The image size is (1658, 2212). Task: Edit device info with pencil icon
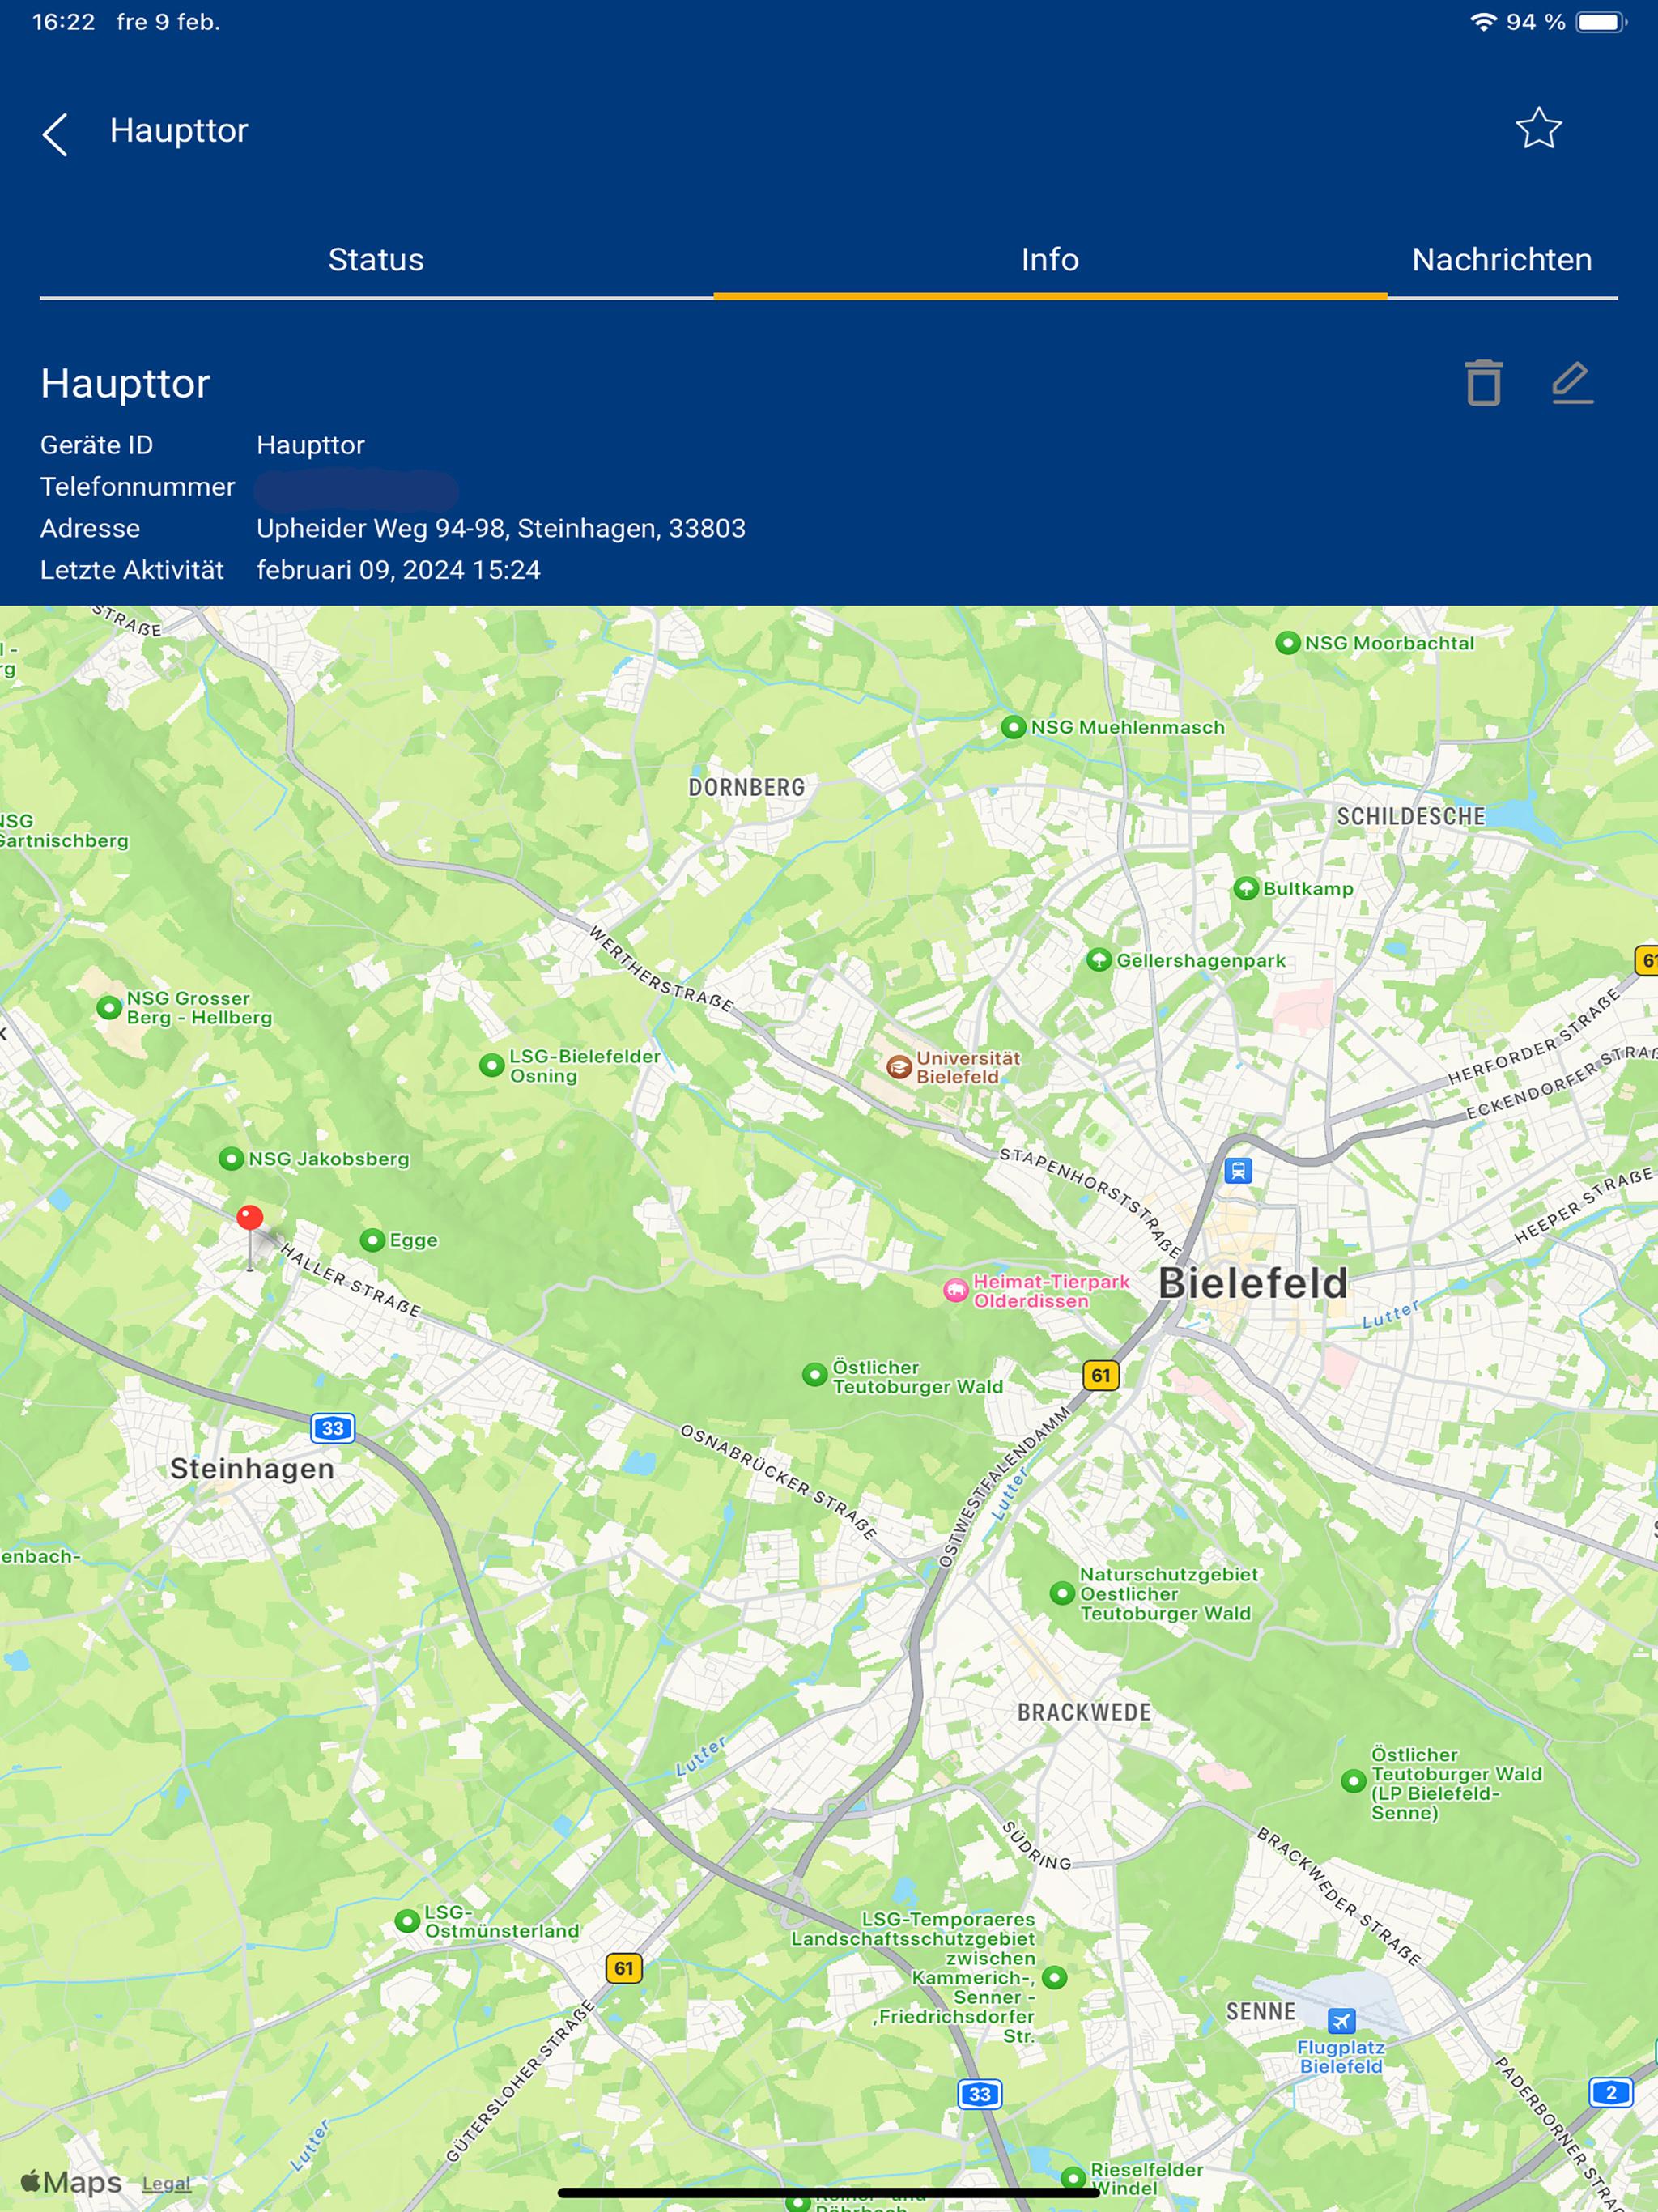coord(1572,383)
